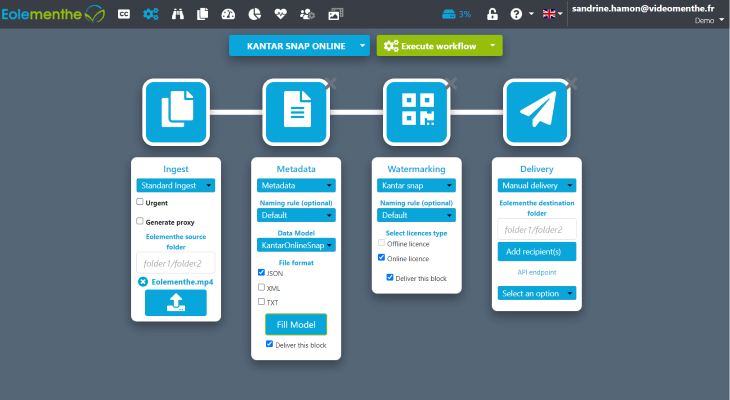Open the Watermarking naming rule Default dropdown
Image resolution: width=730 pixels, height=400 pixels.
[416, 215]
